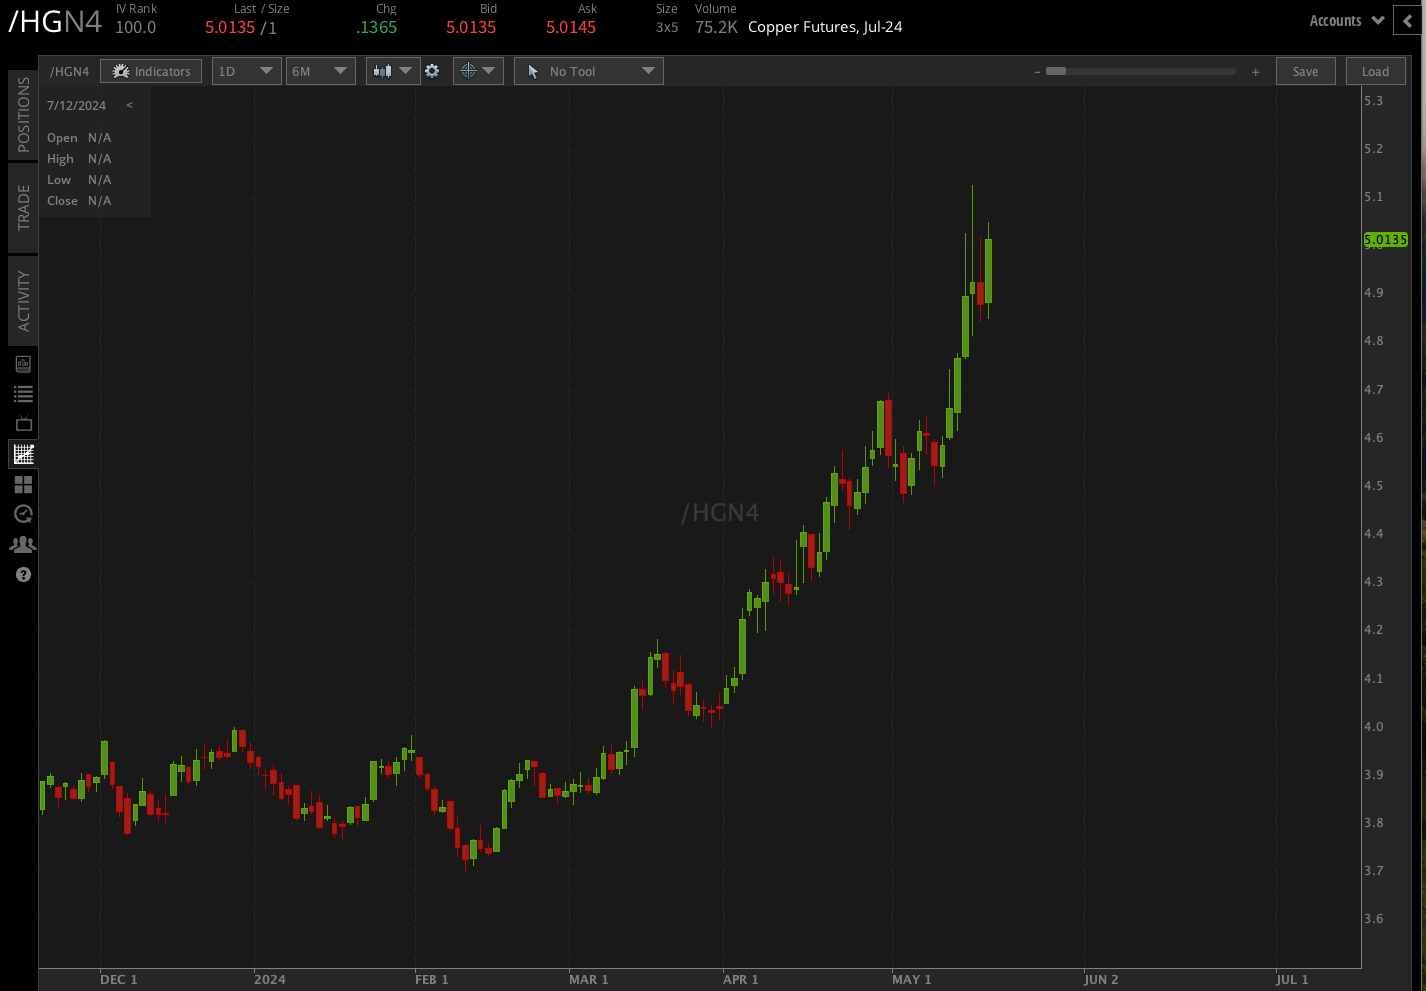Click the FEB 1 time axis label
Screen dimensions: 1426x991
click(432, 979)
